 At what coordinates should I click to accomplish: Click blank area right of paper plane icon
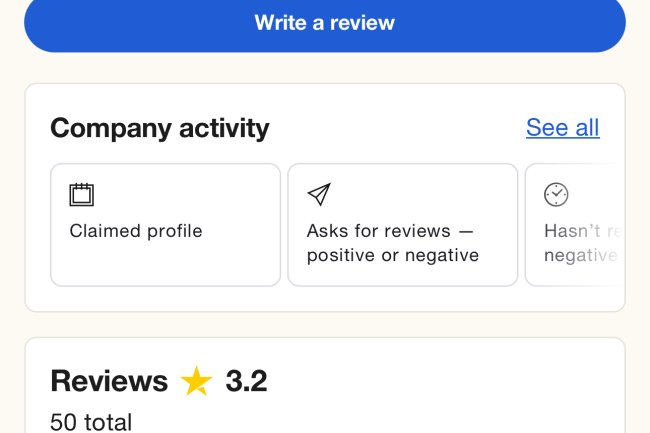click(x=420, y=194)
